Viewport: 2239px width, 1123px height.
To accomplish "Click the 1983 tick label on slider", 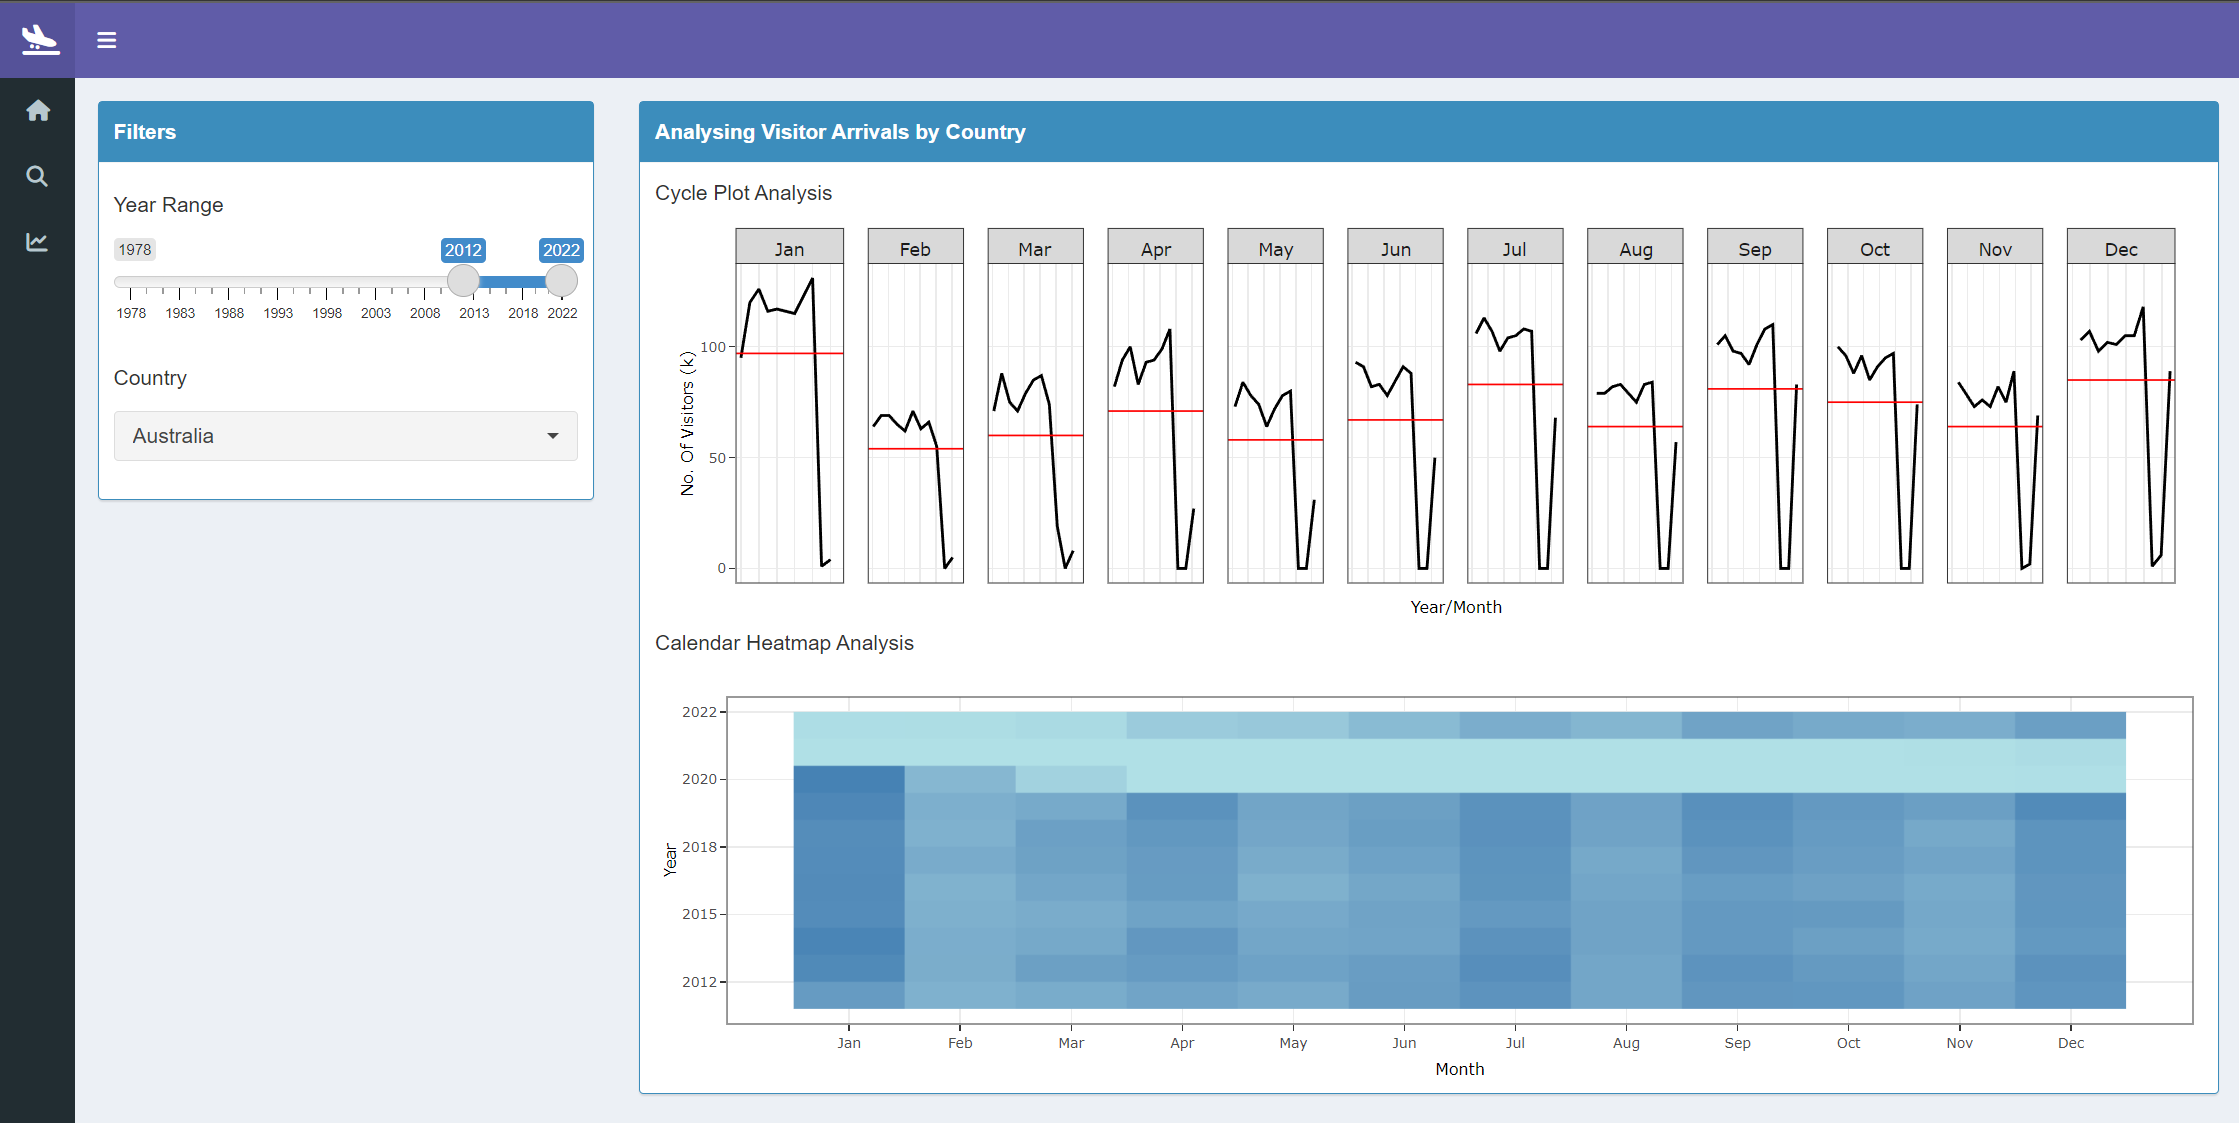I will coord(180,313).
